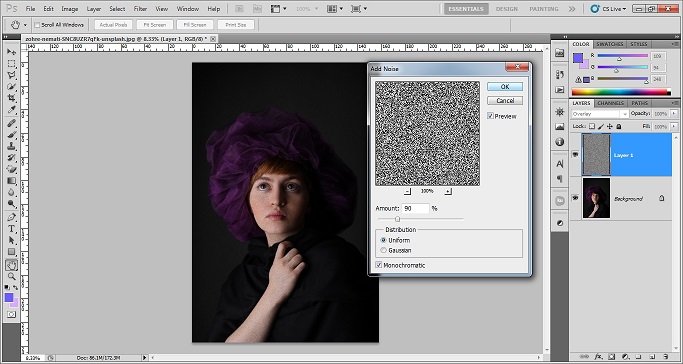
Task: Hide the Background layer eye icon
Action: pyautogui.click(x=575, y=198)
